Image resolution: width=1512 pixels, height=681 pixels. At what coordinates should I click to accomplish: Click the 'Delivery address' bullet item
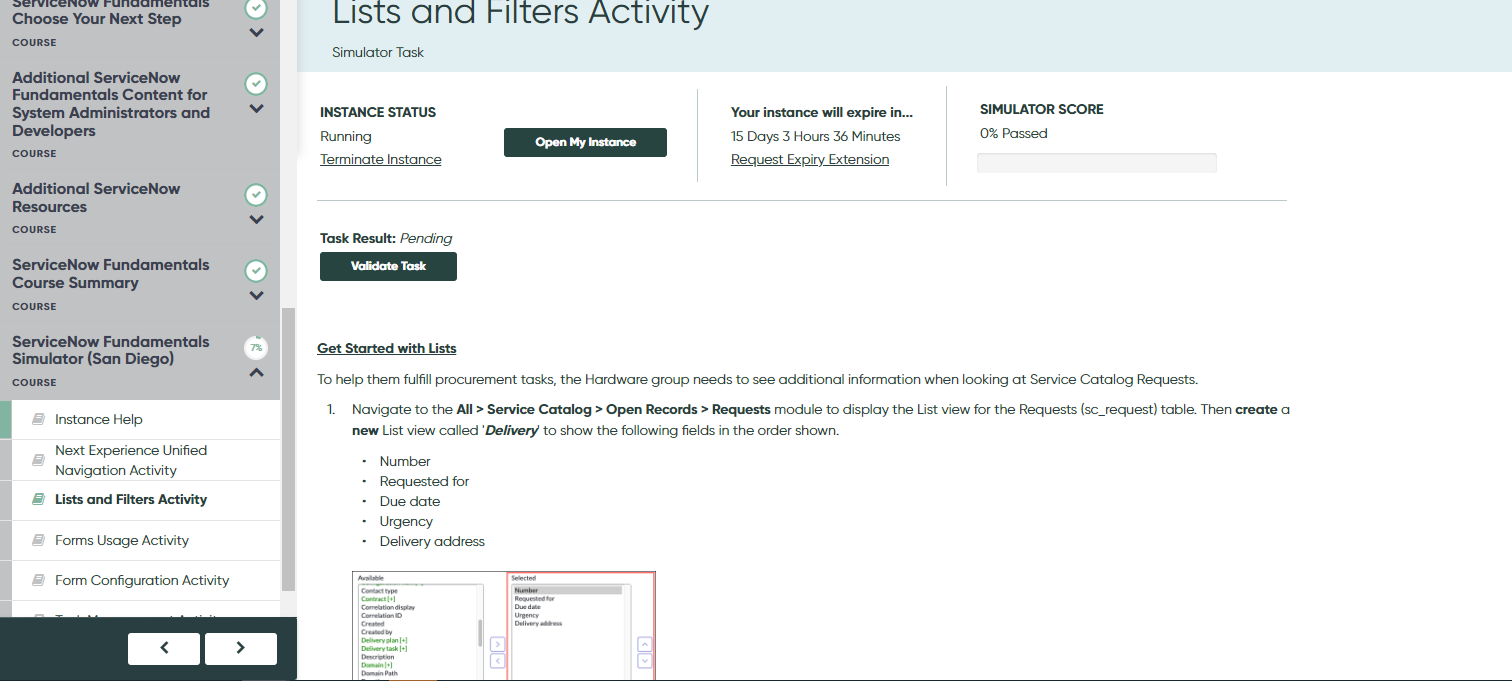[432, 541]
